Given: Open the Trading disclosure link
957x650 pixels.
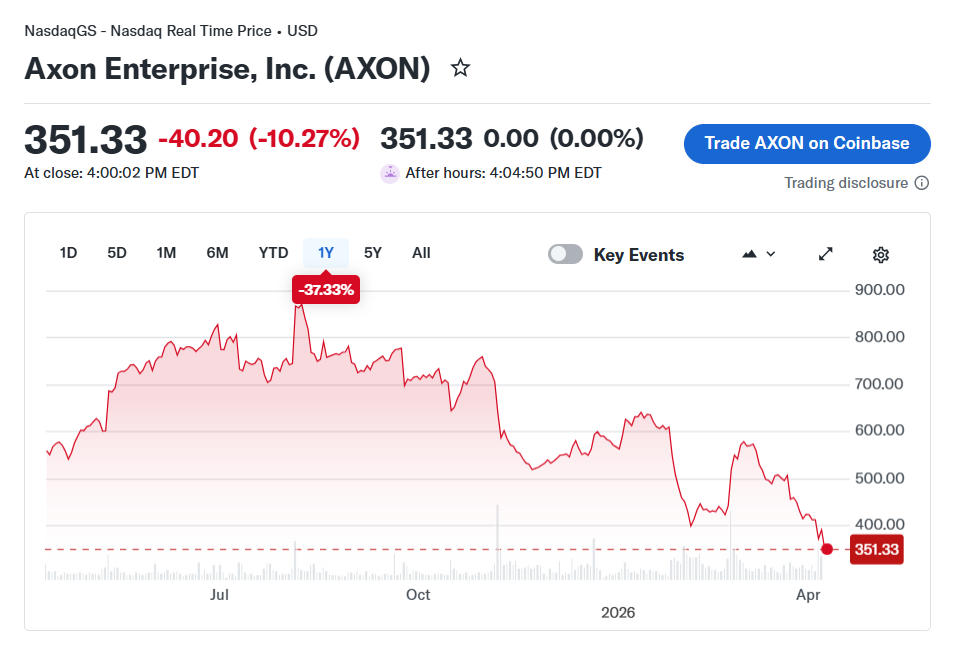Looking at the screenshot, I should [846, 183].
